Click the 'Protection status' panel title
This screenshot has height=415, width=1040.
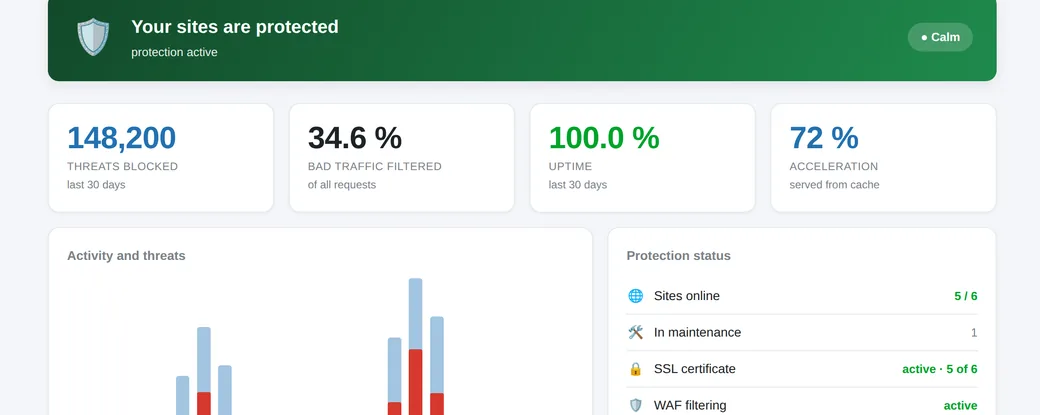(679, 256)
